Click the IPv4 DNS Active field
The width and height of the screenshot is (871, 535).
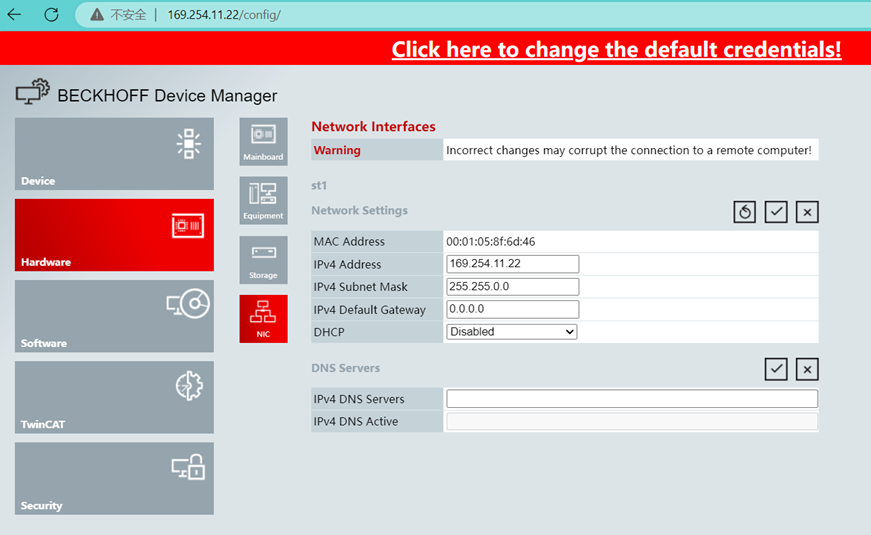click(x=632, y=422)
